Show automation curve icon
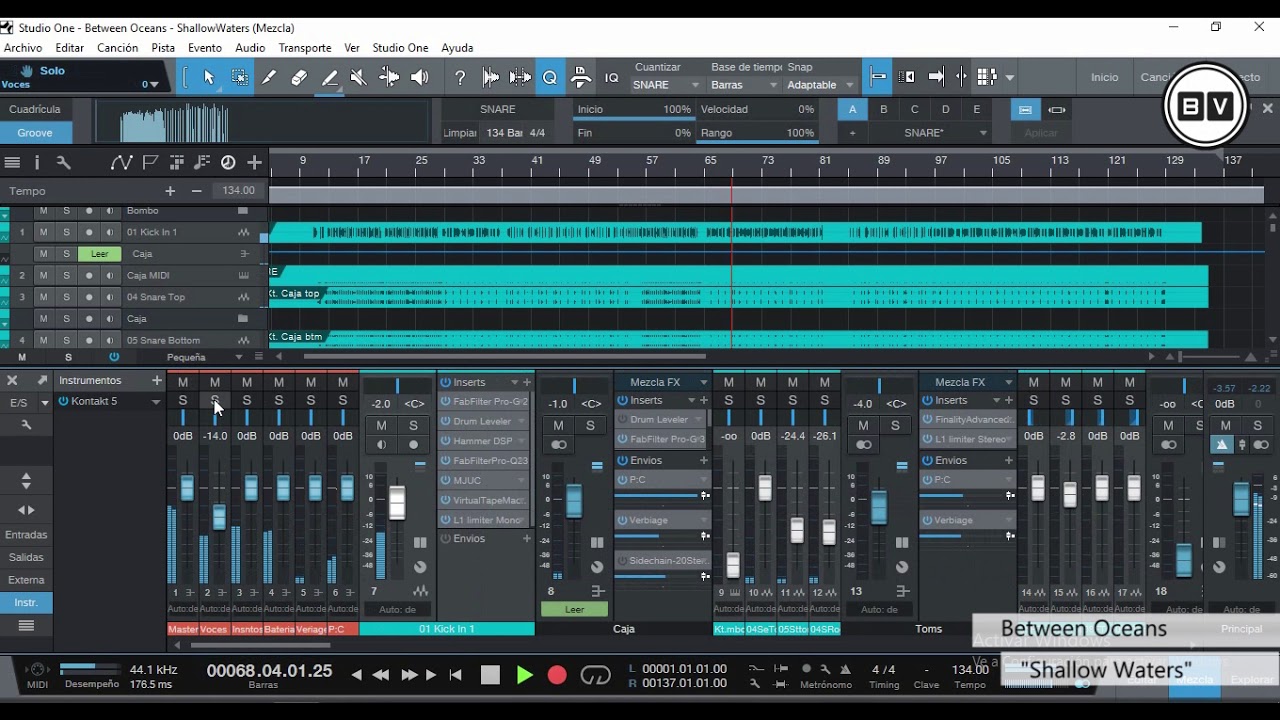The image size is (1280, 720). [121, 162]
